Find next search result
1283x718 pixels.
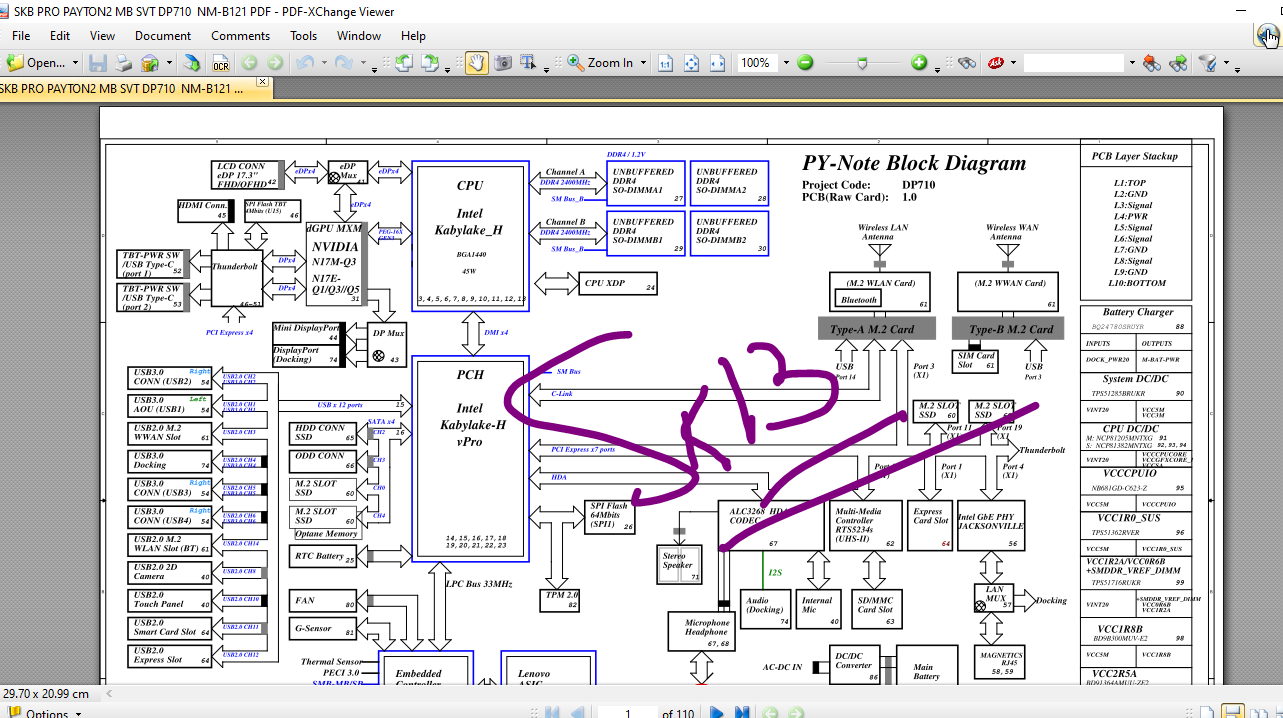tap(1178, 63)
